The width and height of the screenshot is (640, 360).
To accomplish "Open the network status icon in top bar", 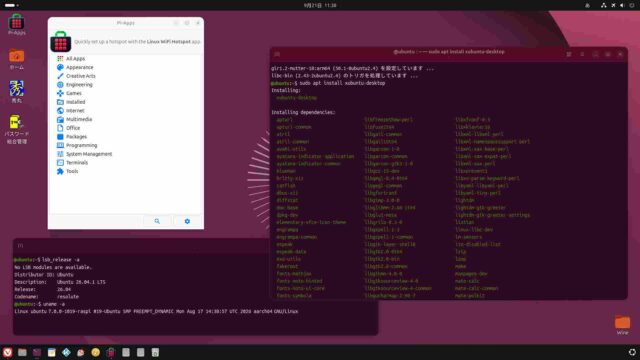I will (x=604, y=5).
